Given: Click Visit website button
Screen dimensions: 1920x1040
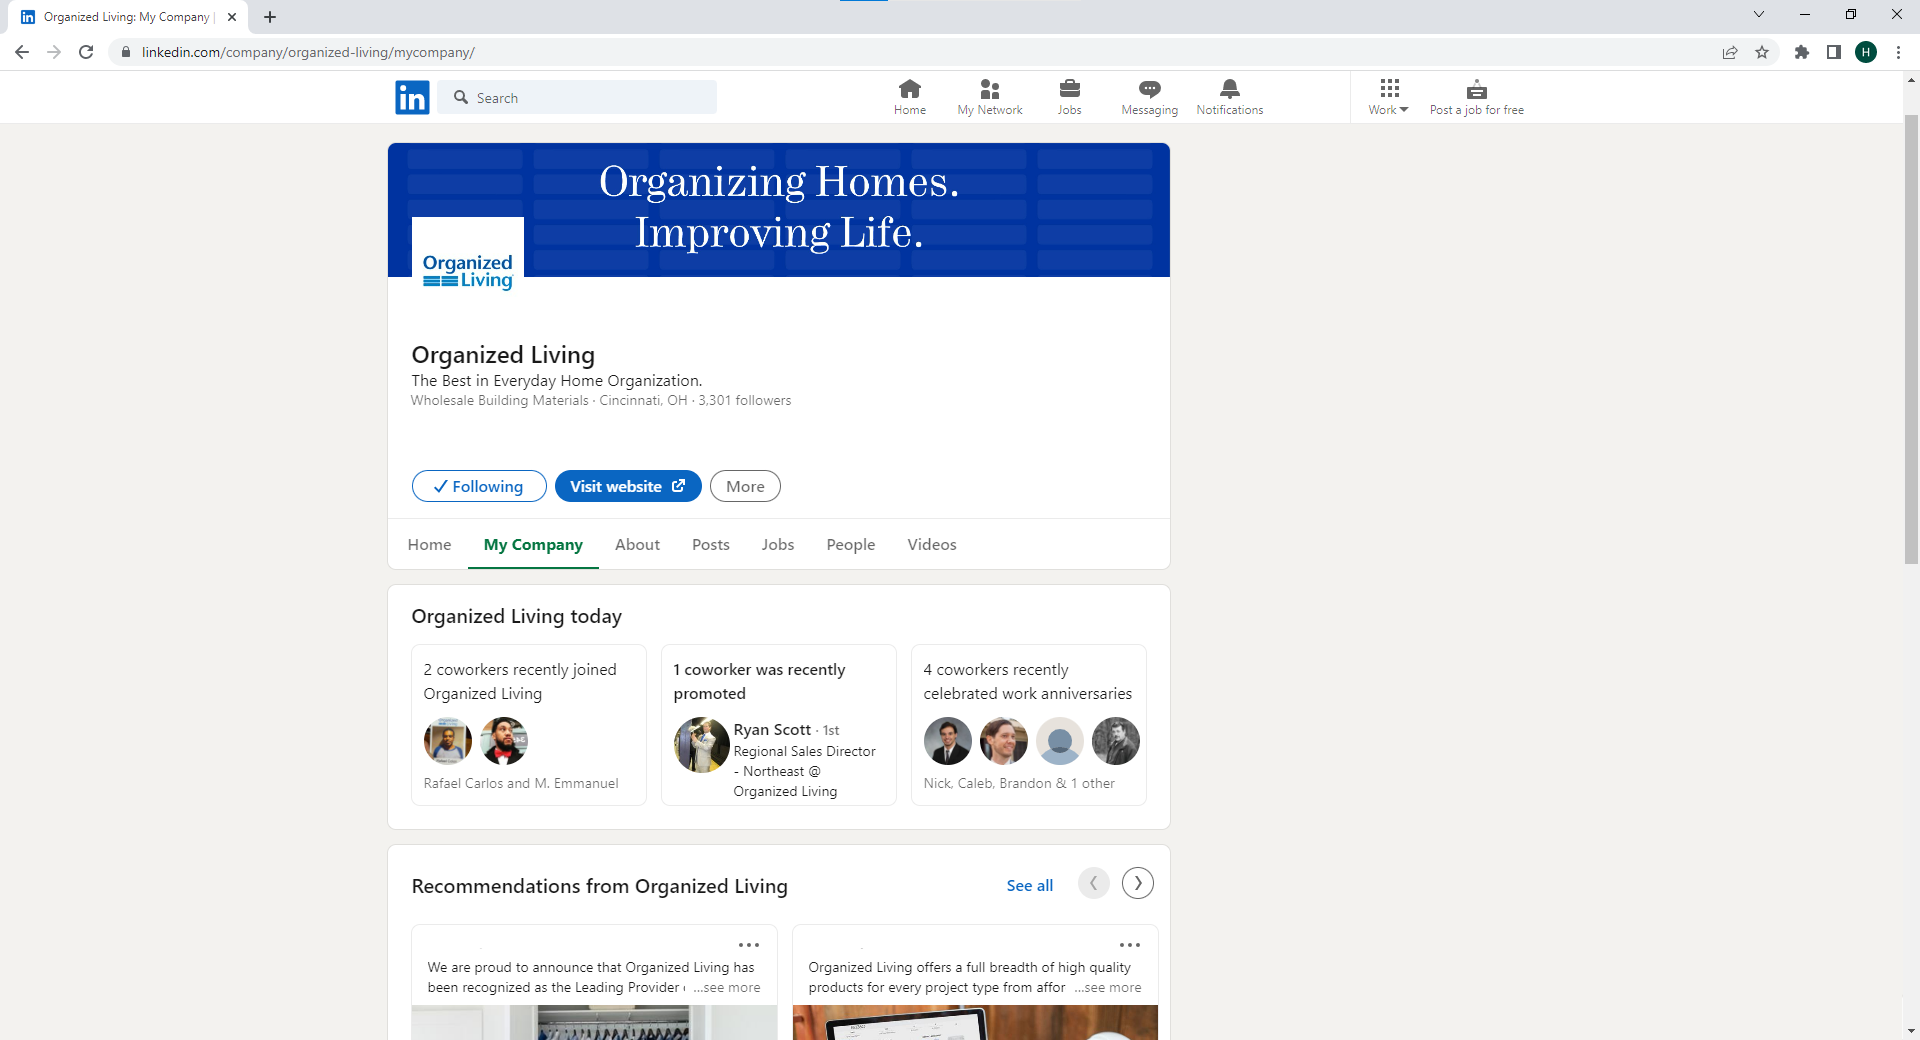Looking at the screenshot, I should 628,486.
